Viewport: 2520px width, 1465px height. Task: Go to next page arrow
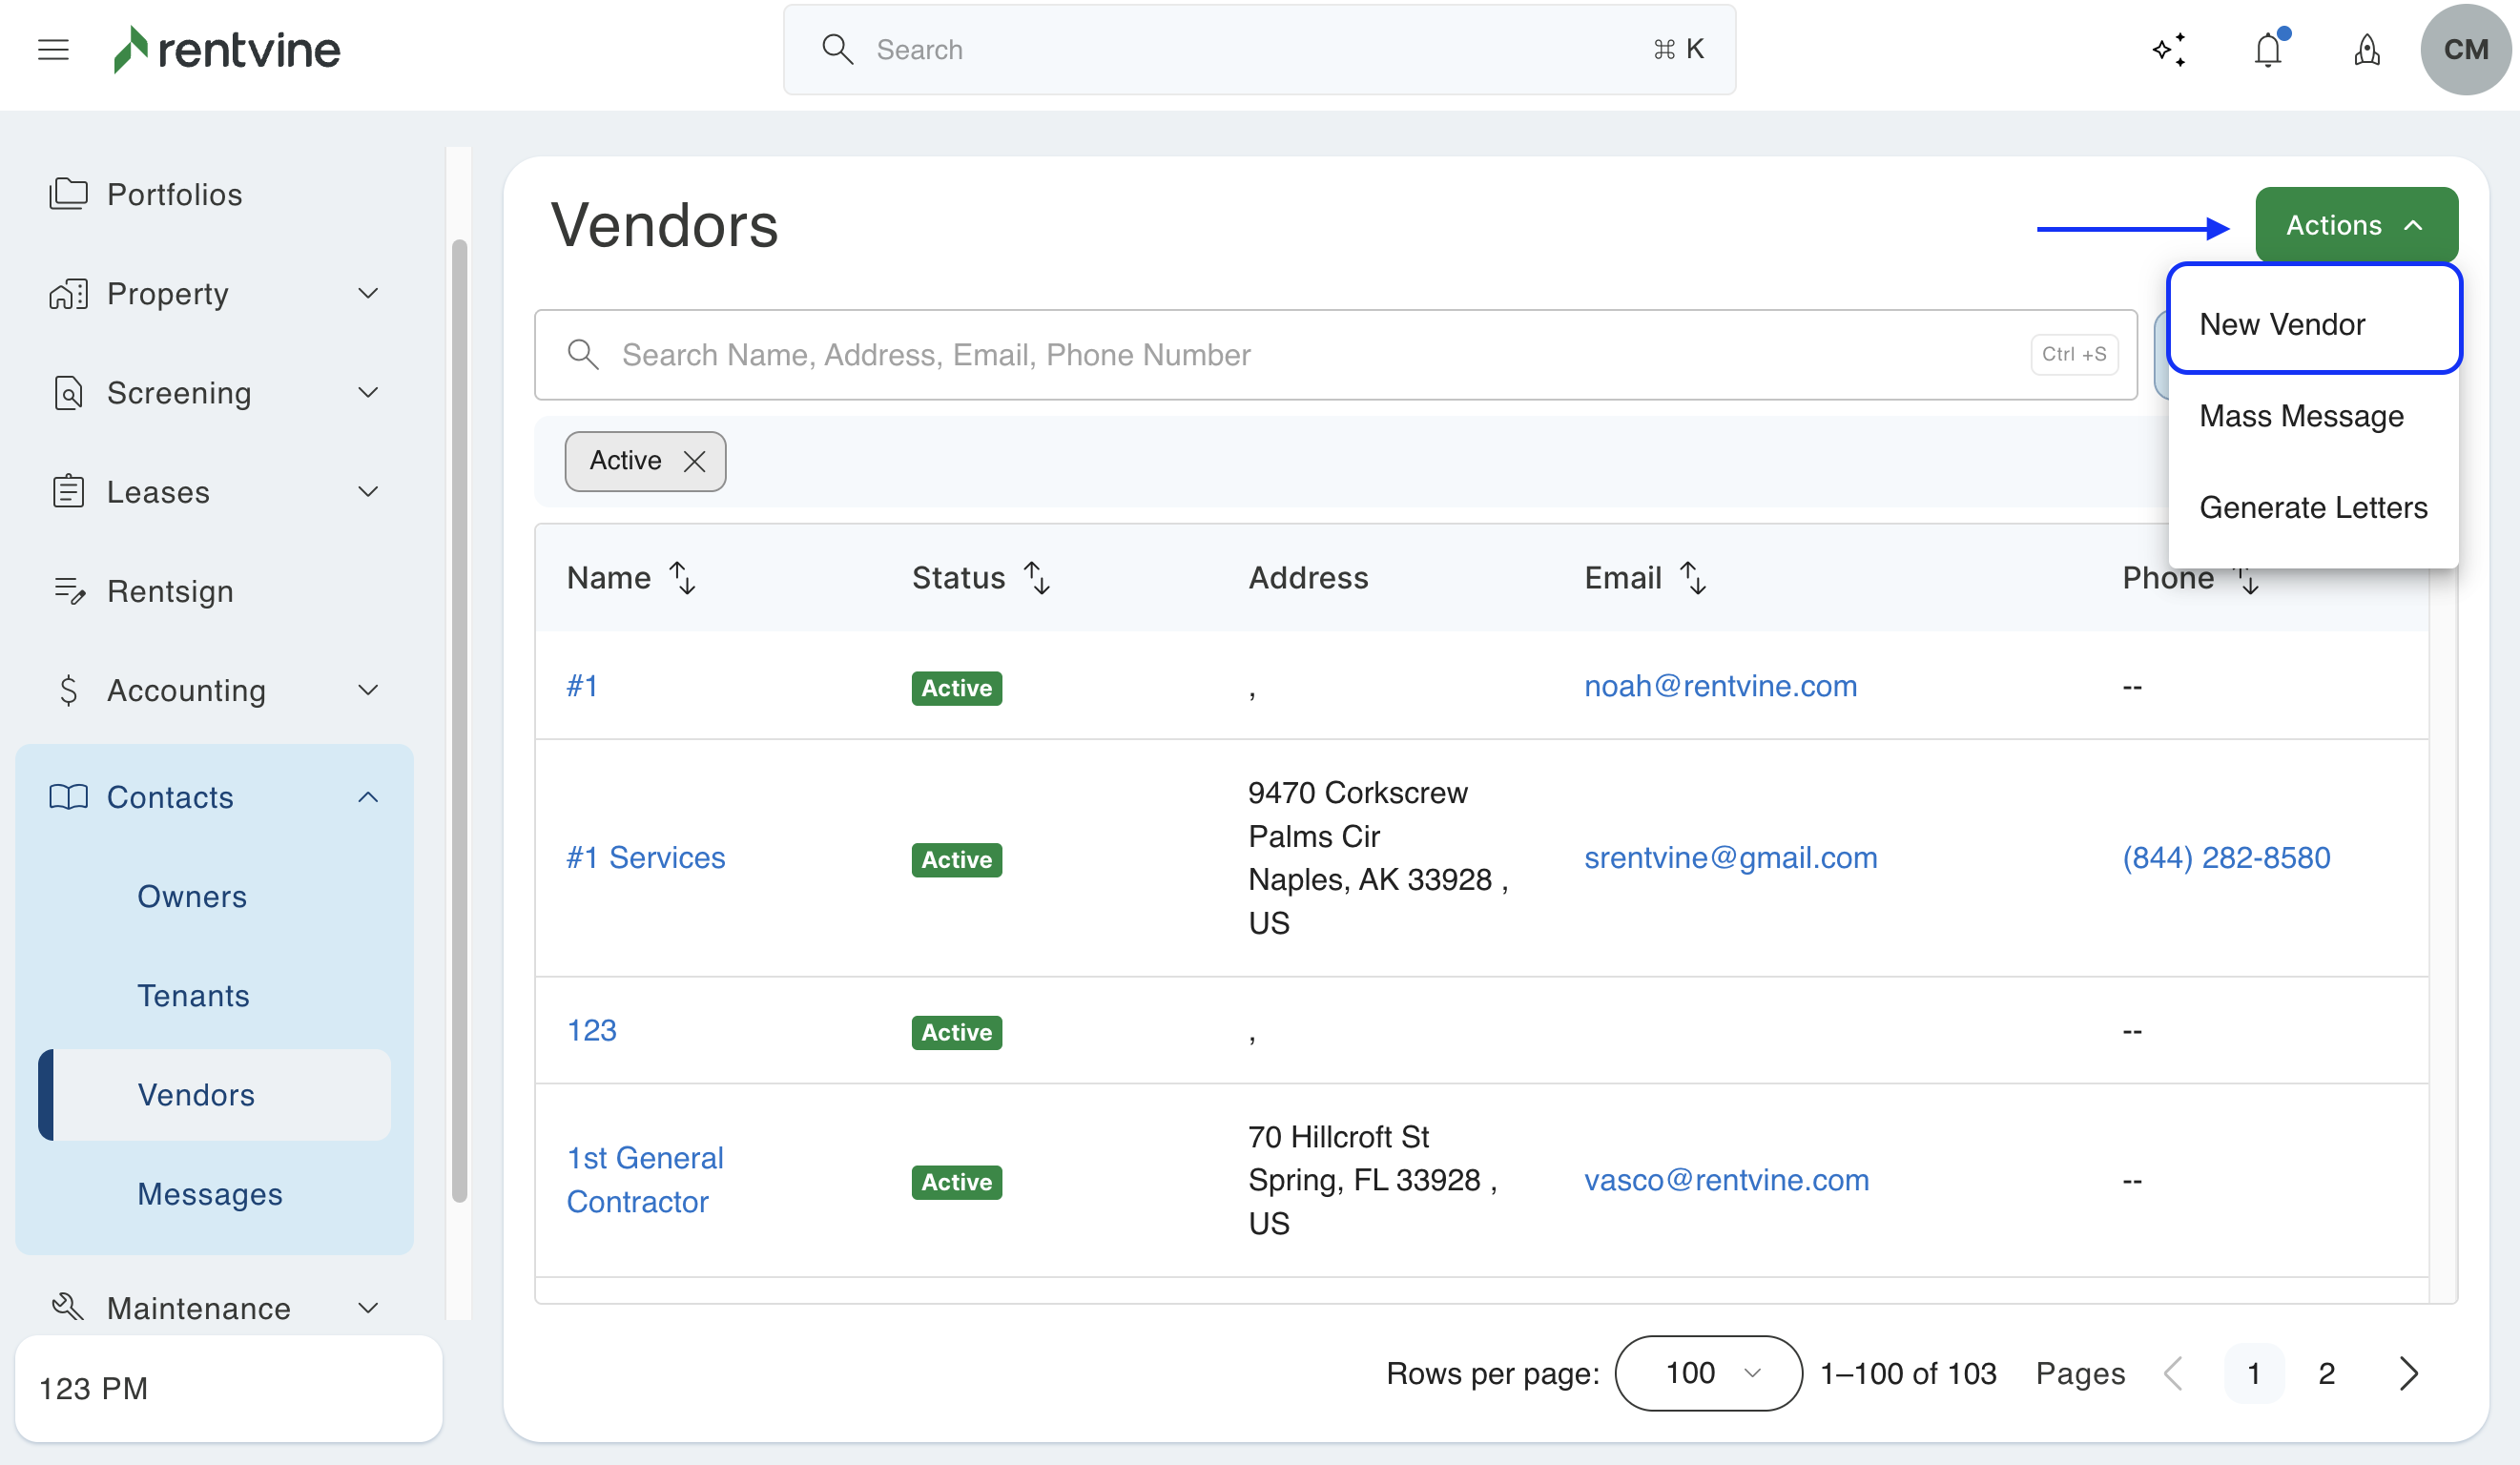pos(2408,1373)
